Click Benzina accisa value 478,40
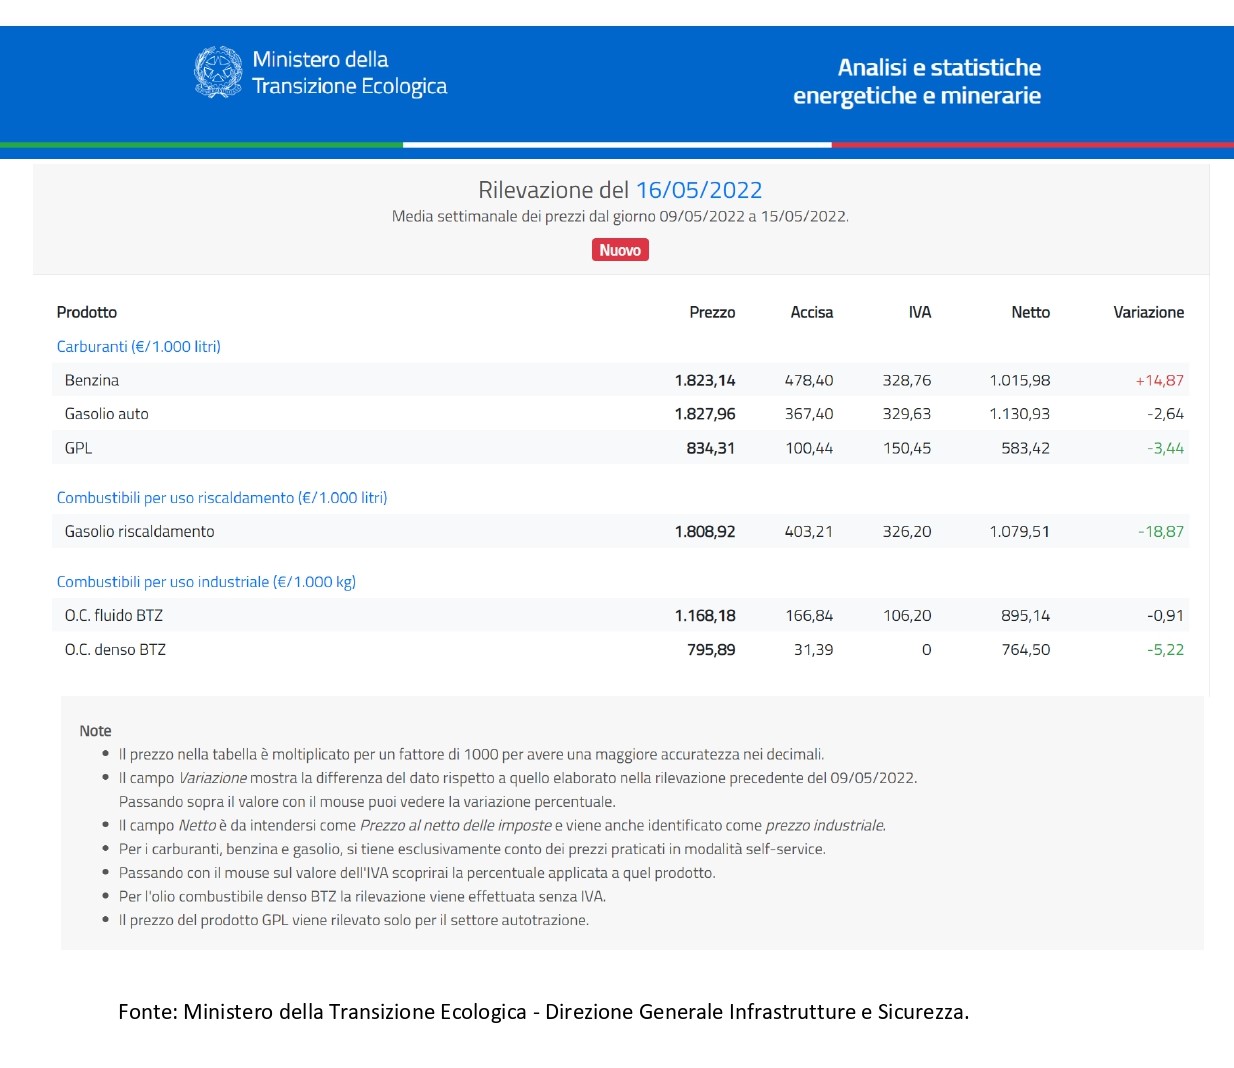 (809, 380)
